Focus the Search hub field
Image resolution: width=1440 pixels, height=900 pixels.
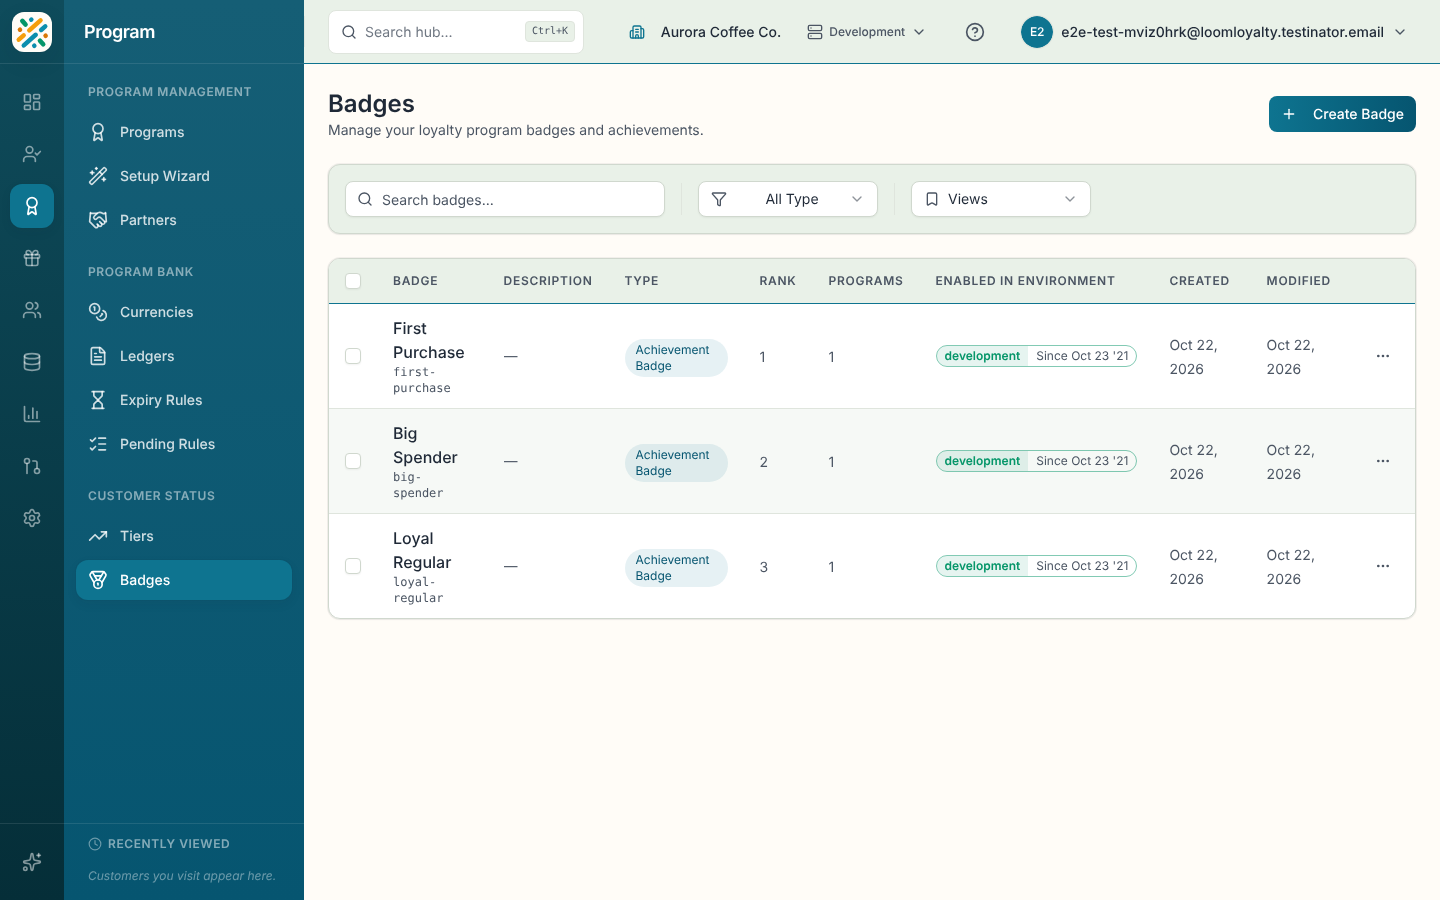point(456,32)
